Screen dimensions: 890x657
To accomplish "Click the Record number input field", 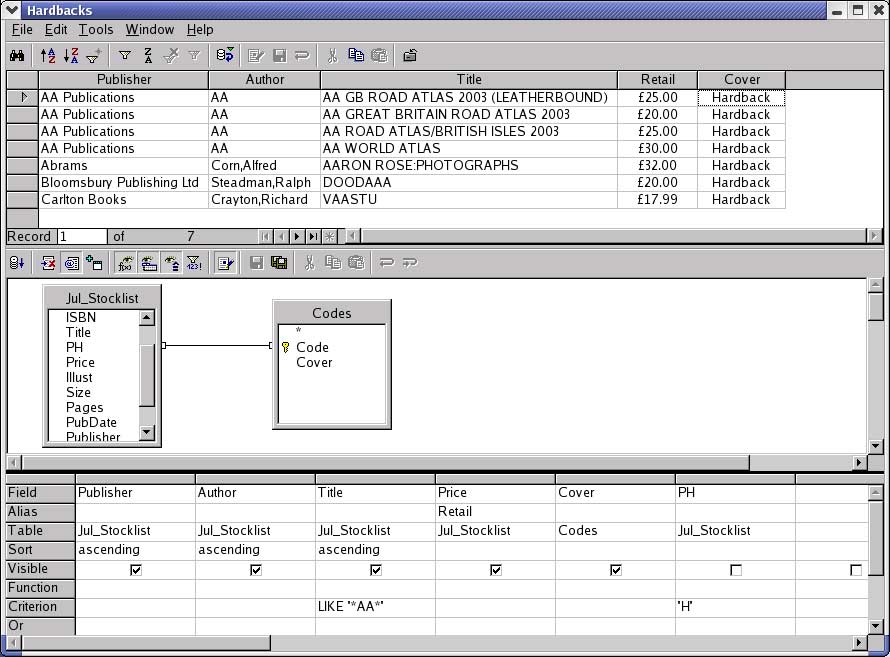I will 82,237.
